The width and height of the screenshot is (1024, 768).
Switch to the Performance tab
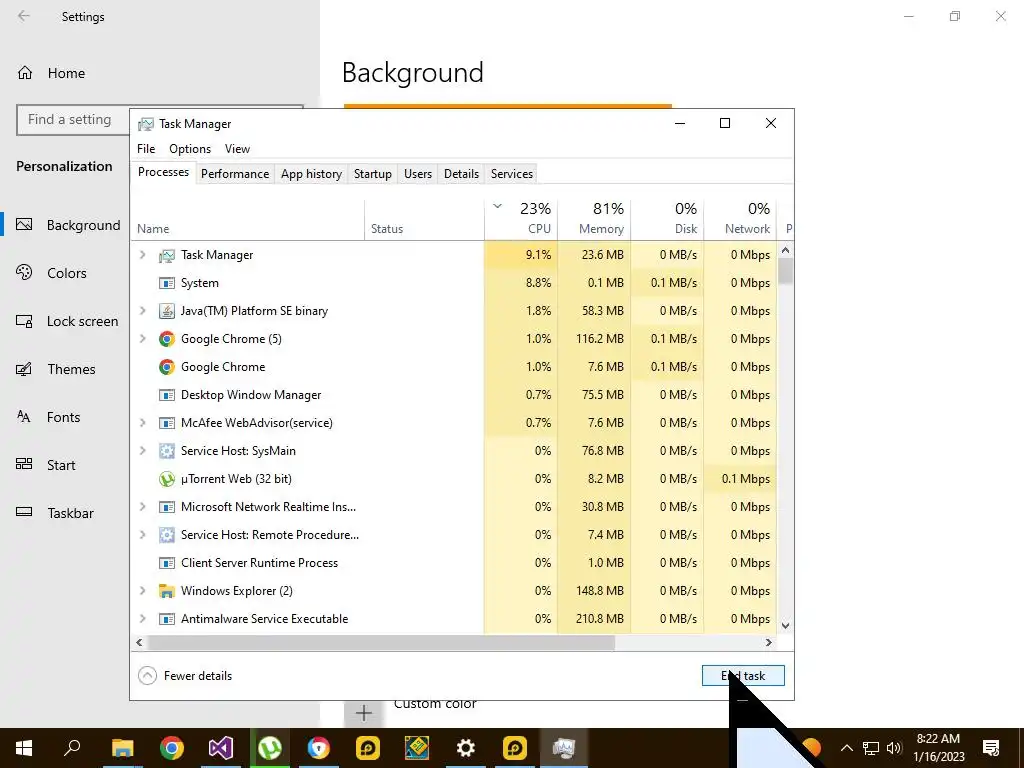pyautogui.click(x=235, y=174)
